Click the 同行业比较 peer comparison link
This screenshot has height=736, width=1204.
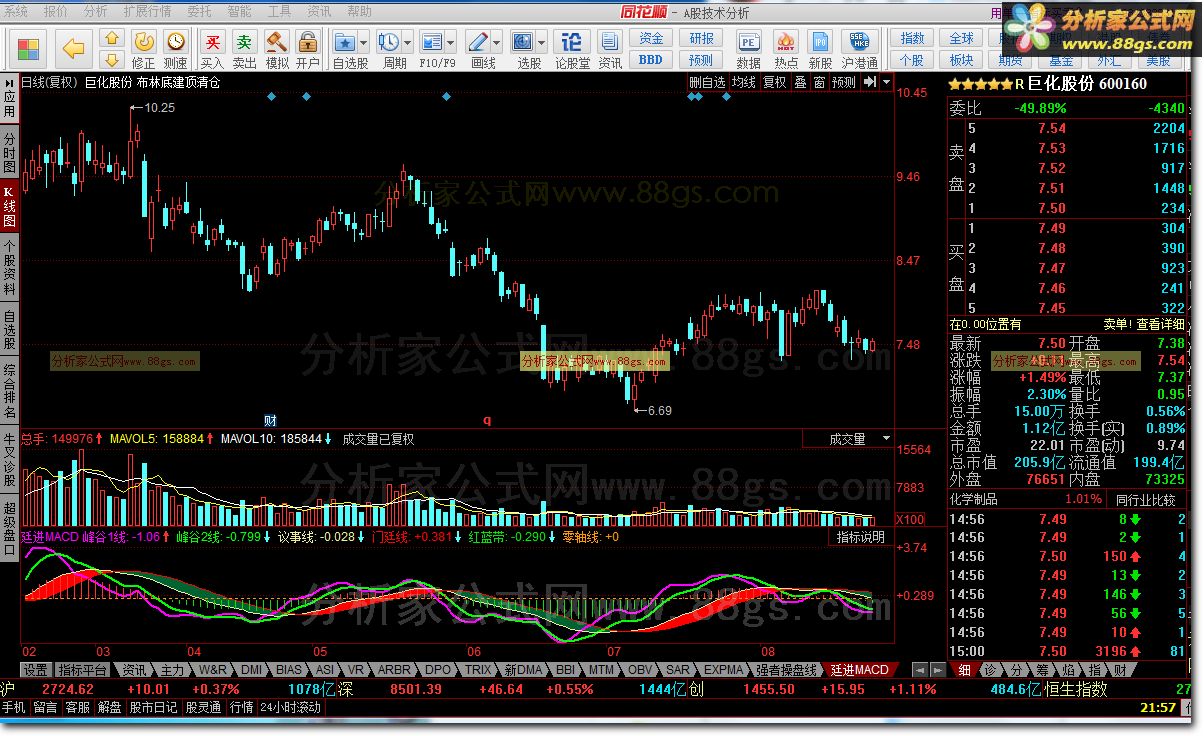[x=1146, y=499]
